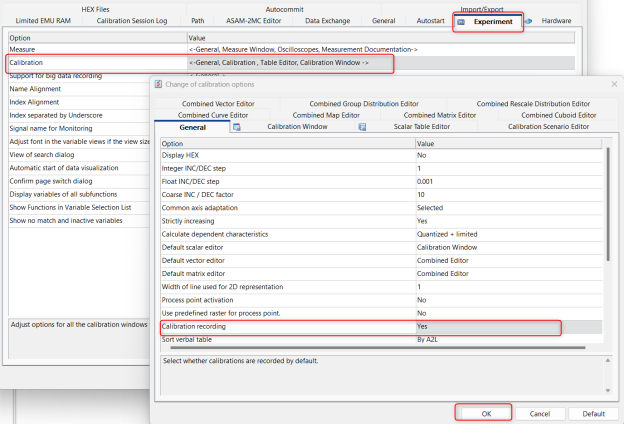This screenshot has height=424, width=624.
Task: Open Combined Rescale Distribution Editor tab
Action: click(533, 104)
